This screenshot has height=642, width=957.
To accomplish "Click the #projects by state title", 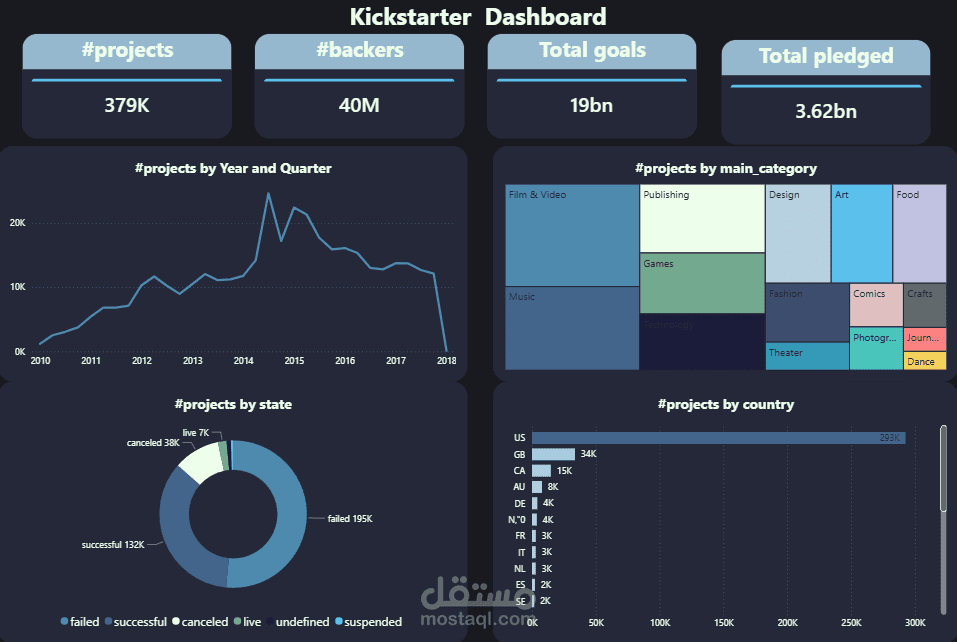I will coord(233,405).
